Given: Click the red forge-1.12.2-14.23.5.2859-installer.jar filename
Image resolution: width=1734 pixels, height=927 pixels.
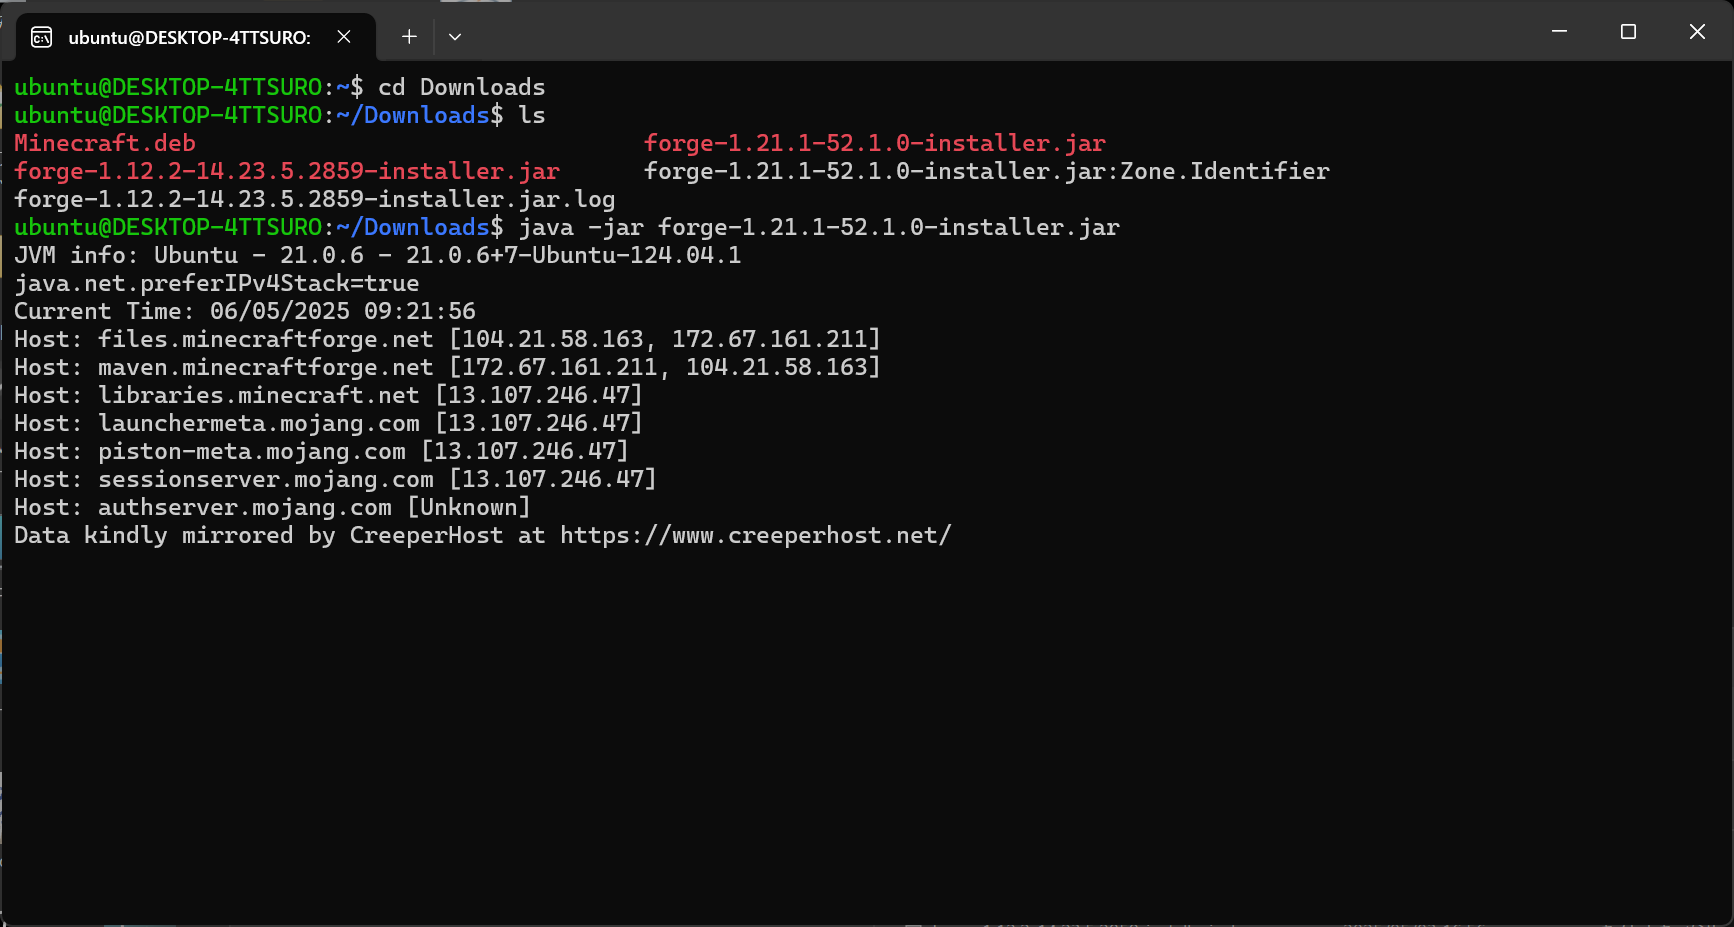Looking at the screenshot, I should (287, 171).
